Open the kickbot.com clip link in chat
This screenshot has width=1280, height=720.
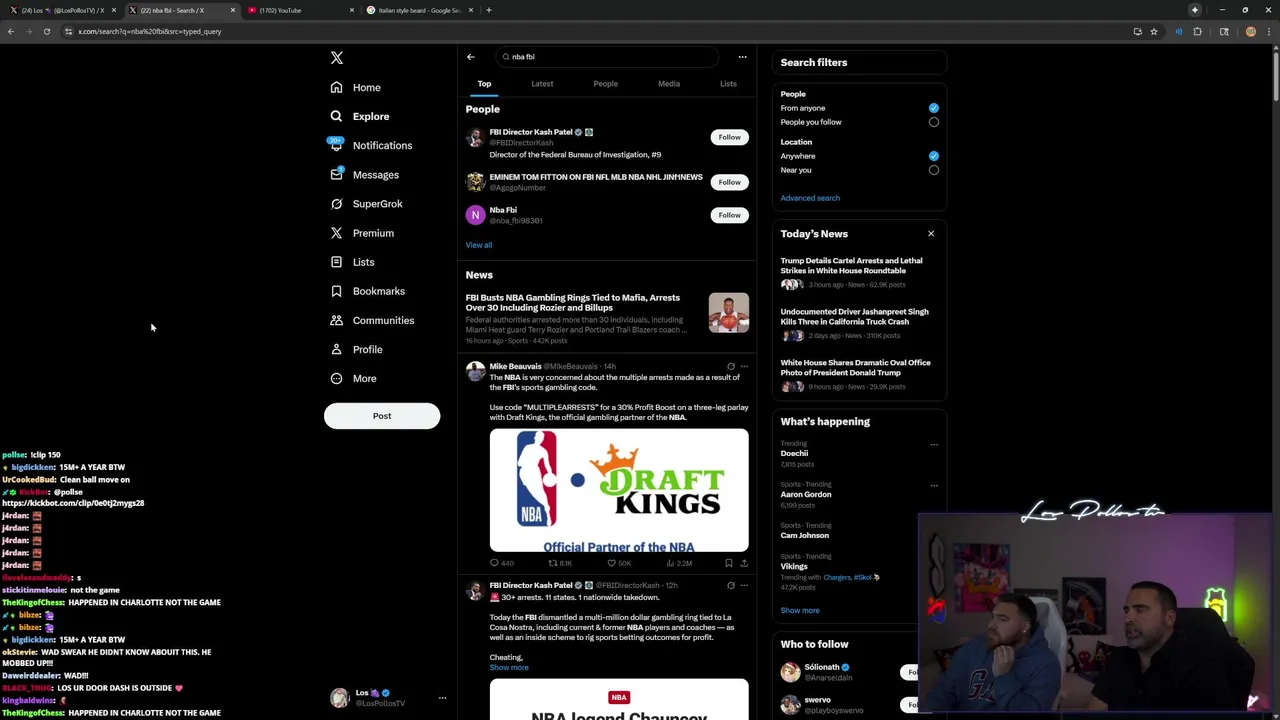(x=73, y=503)
